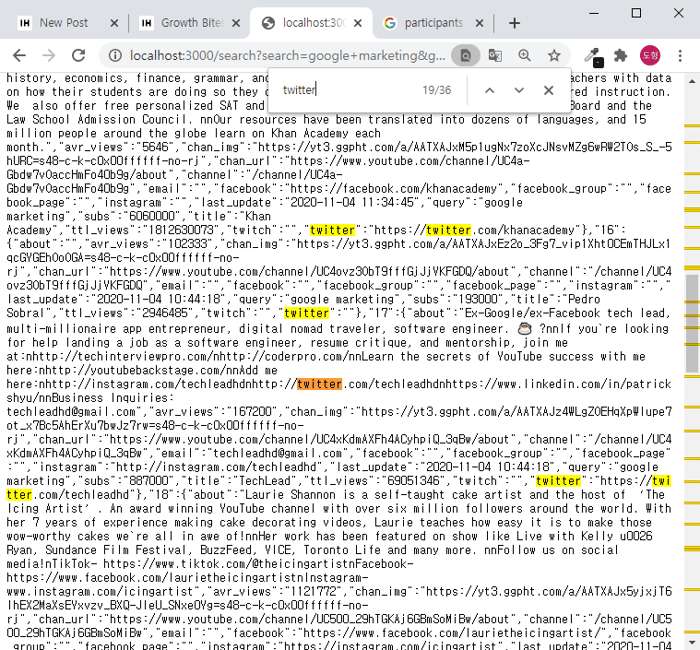Screen dimensions: 700x650
Task: Open the zoom magnifier icon
Action: pyautogui.click(x=525, y=56)
